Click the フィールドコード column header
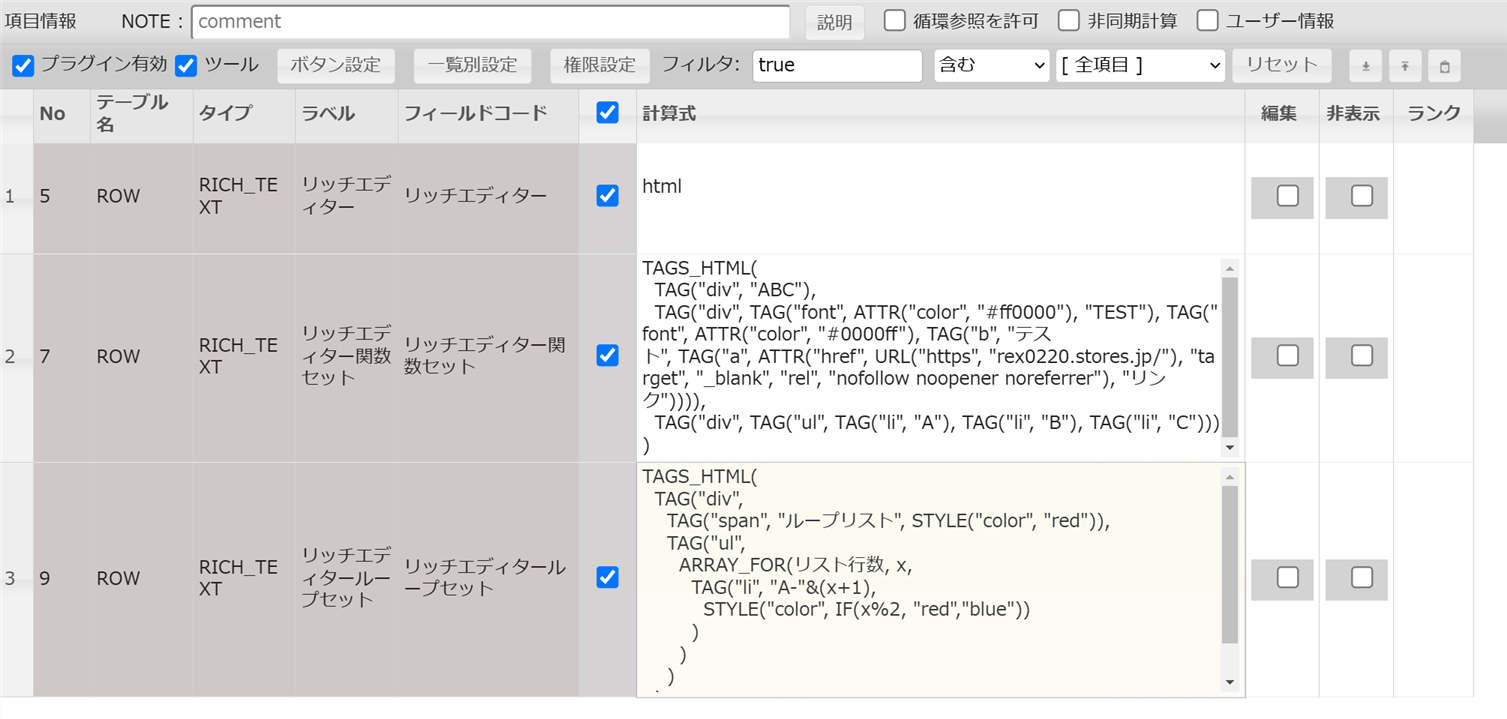 pyautogui.click(x=488, y=114)
